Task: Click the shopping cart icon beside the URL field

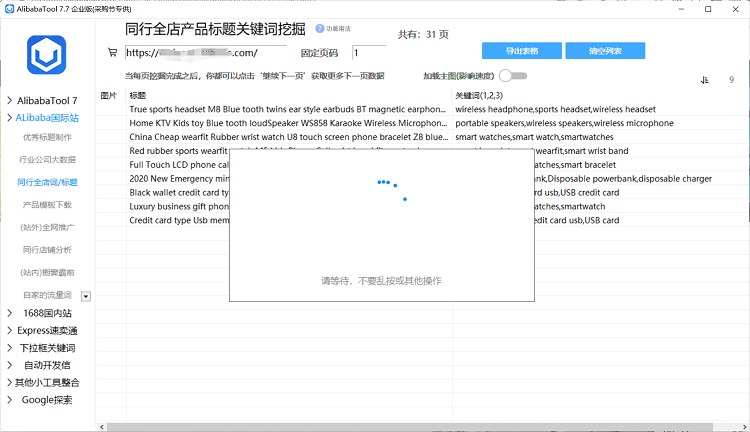Action: (112, 52)
